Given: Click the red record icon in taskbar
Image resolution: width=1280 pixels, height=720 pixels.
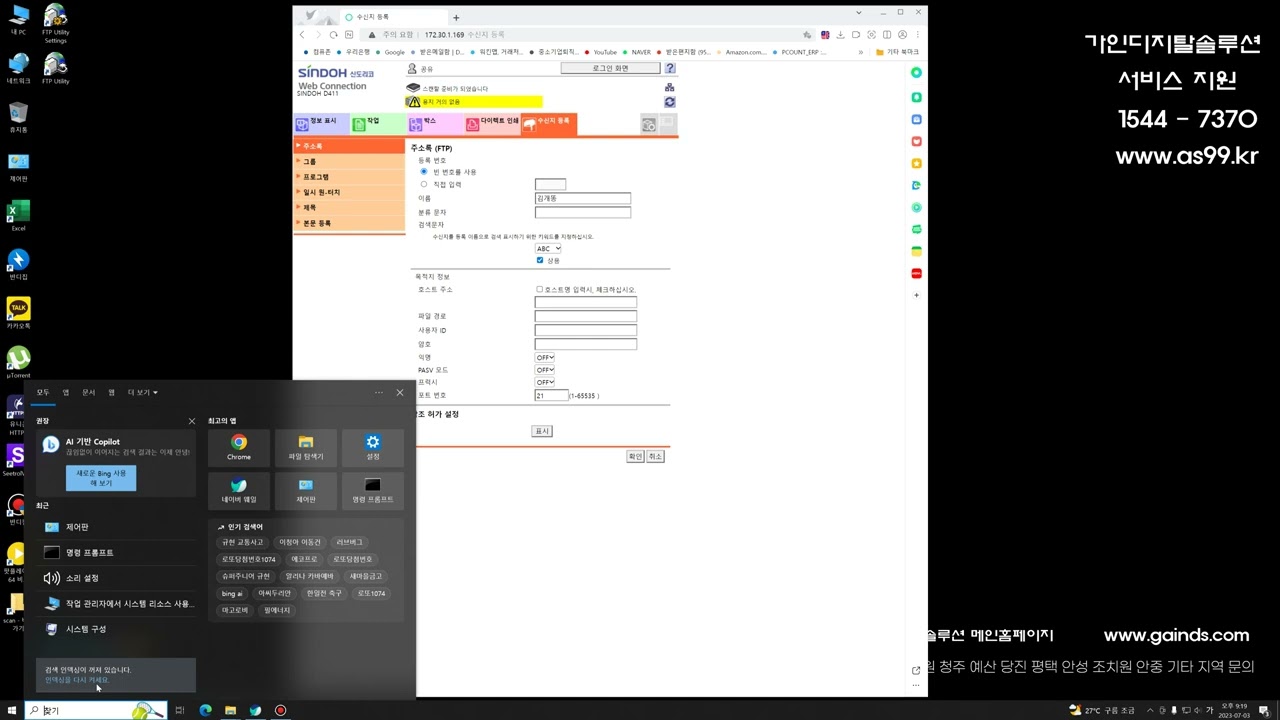Looking at the screenshot, I should coord(280,710).
